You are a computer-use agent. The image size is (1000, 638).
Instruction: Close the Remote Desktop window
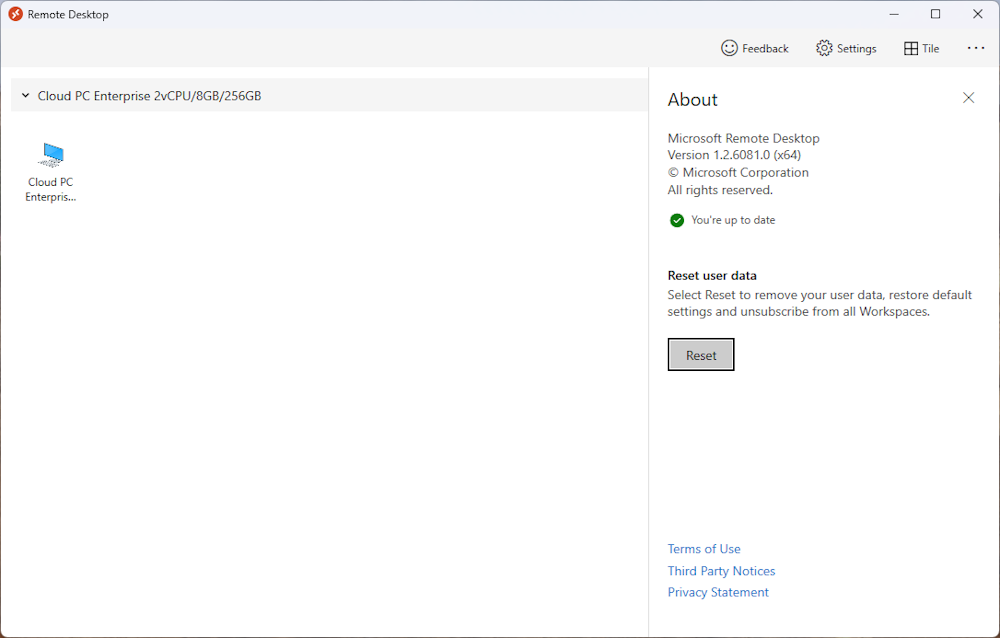point(978,14)
